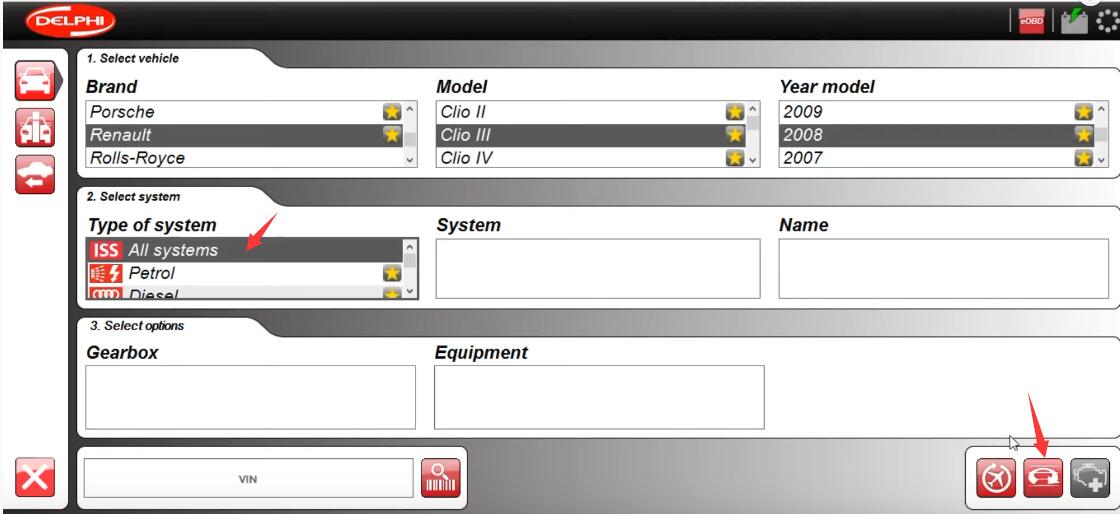This screenshot has width=1120, height=514.
Task: Select Clio IV in the Model list
Action: (x=591, y=158)
